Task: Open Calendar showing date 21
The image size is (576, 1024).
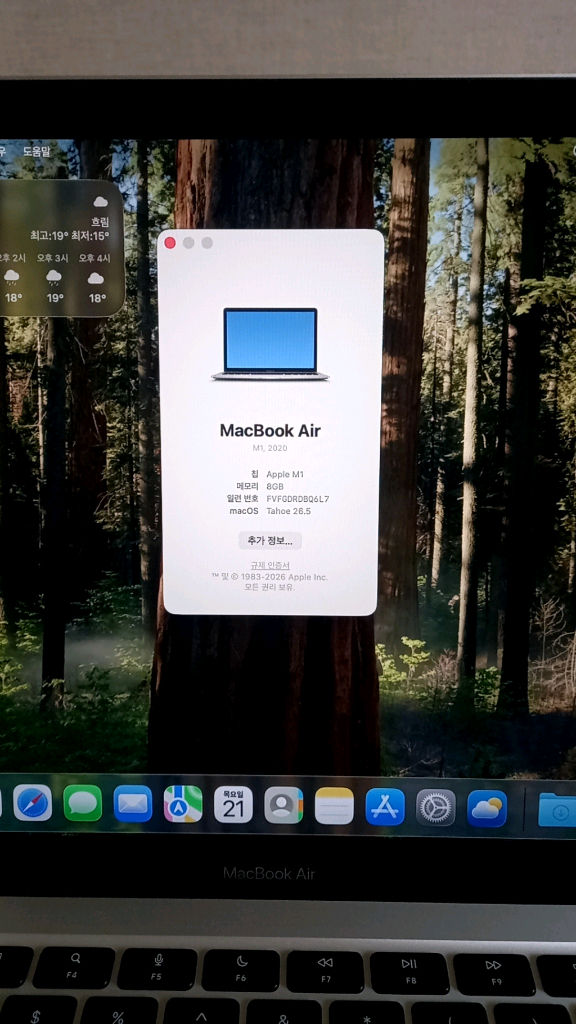Action: [233, 805]
